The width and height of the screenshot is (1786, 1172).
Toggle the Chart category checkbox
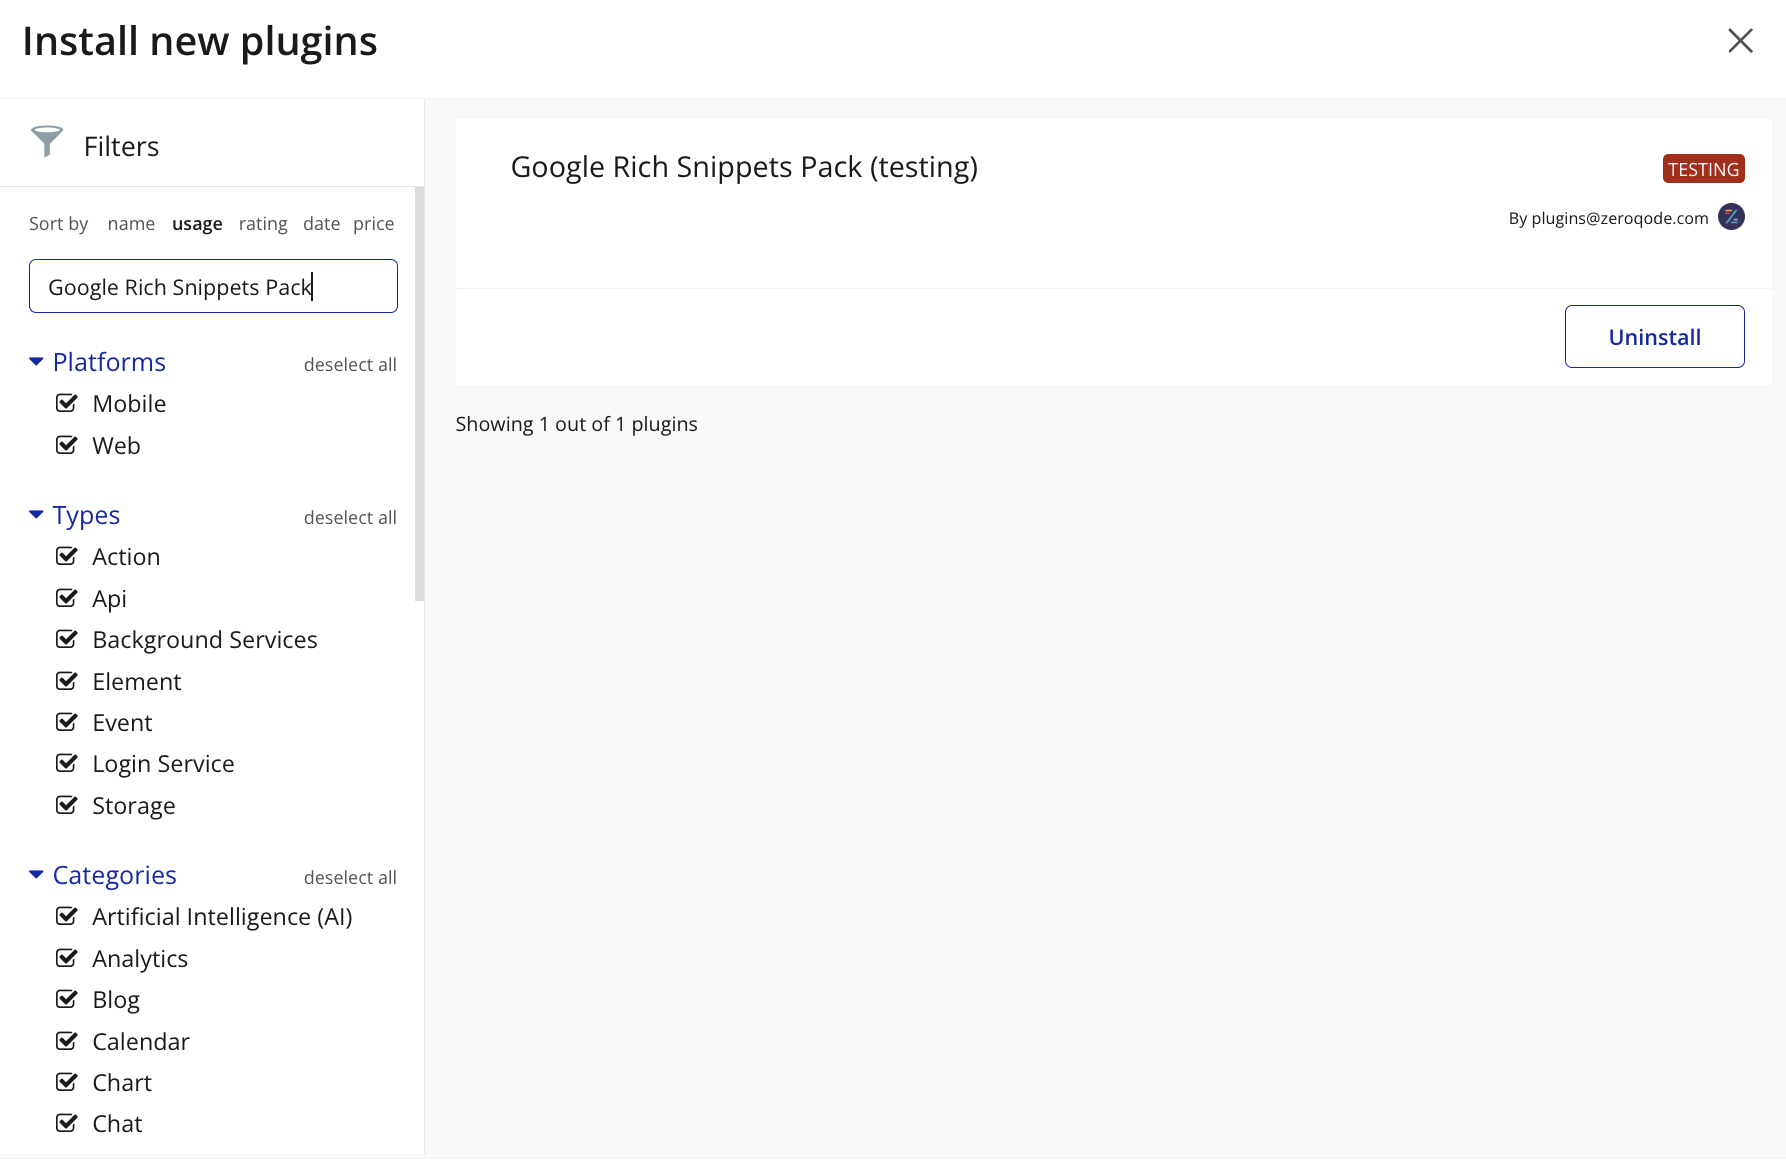click(x=67, y=1082)
